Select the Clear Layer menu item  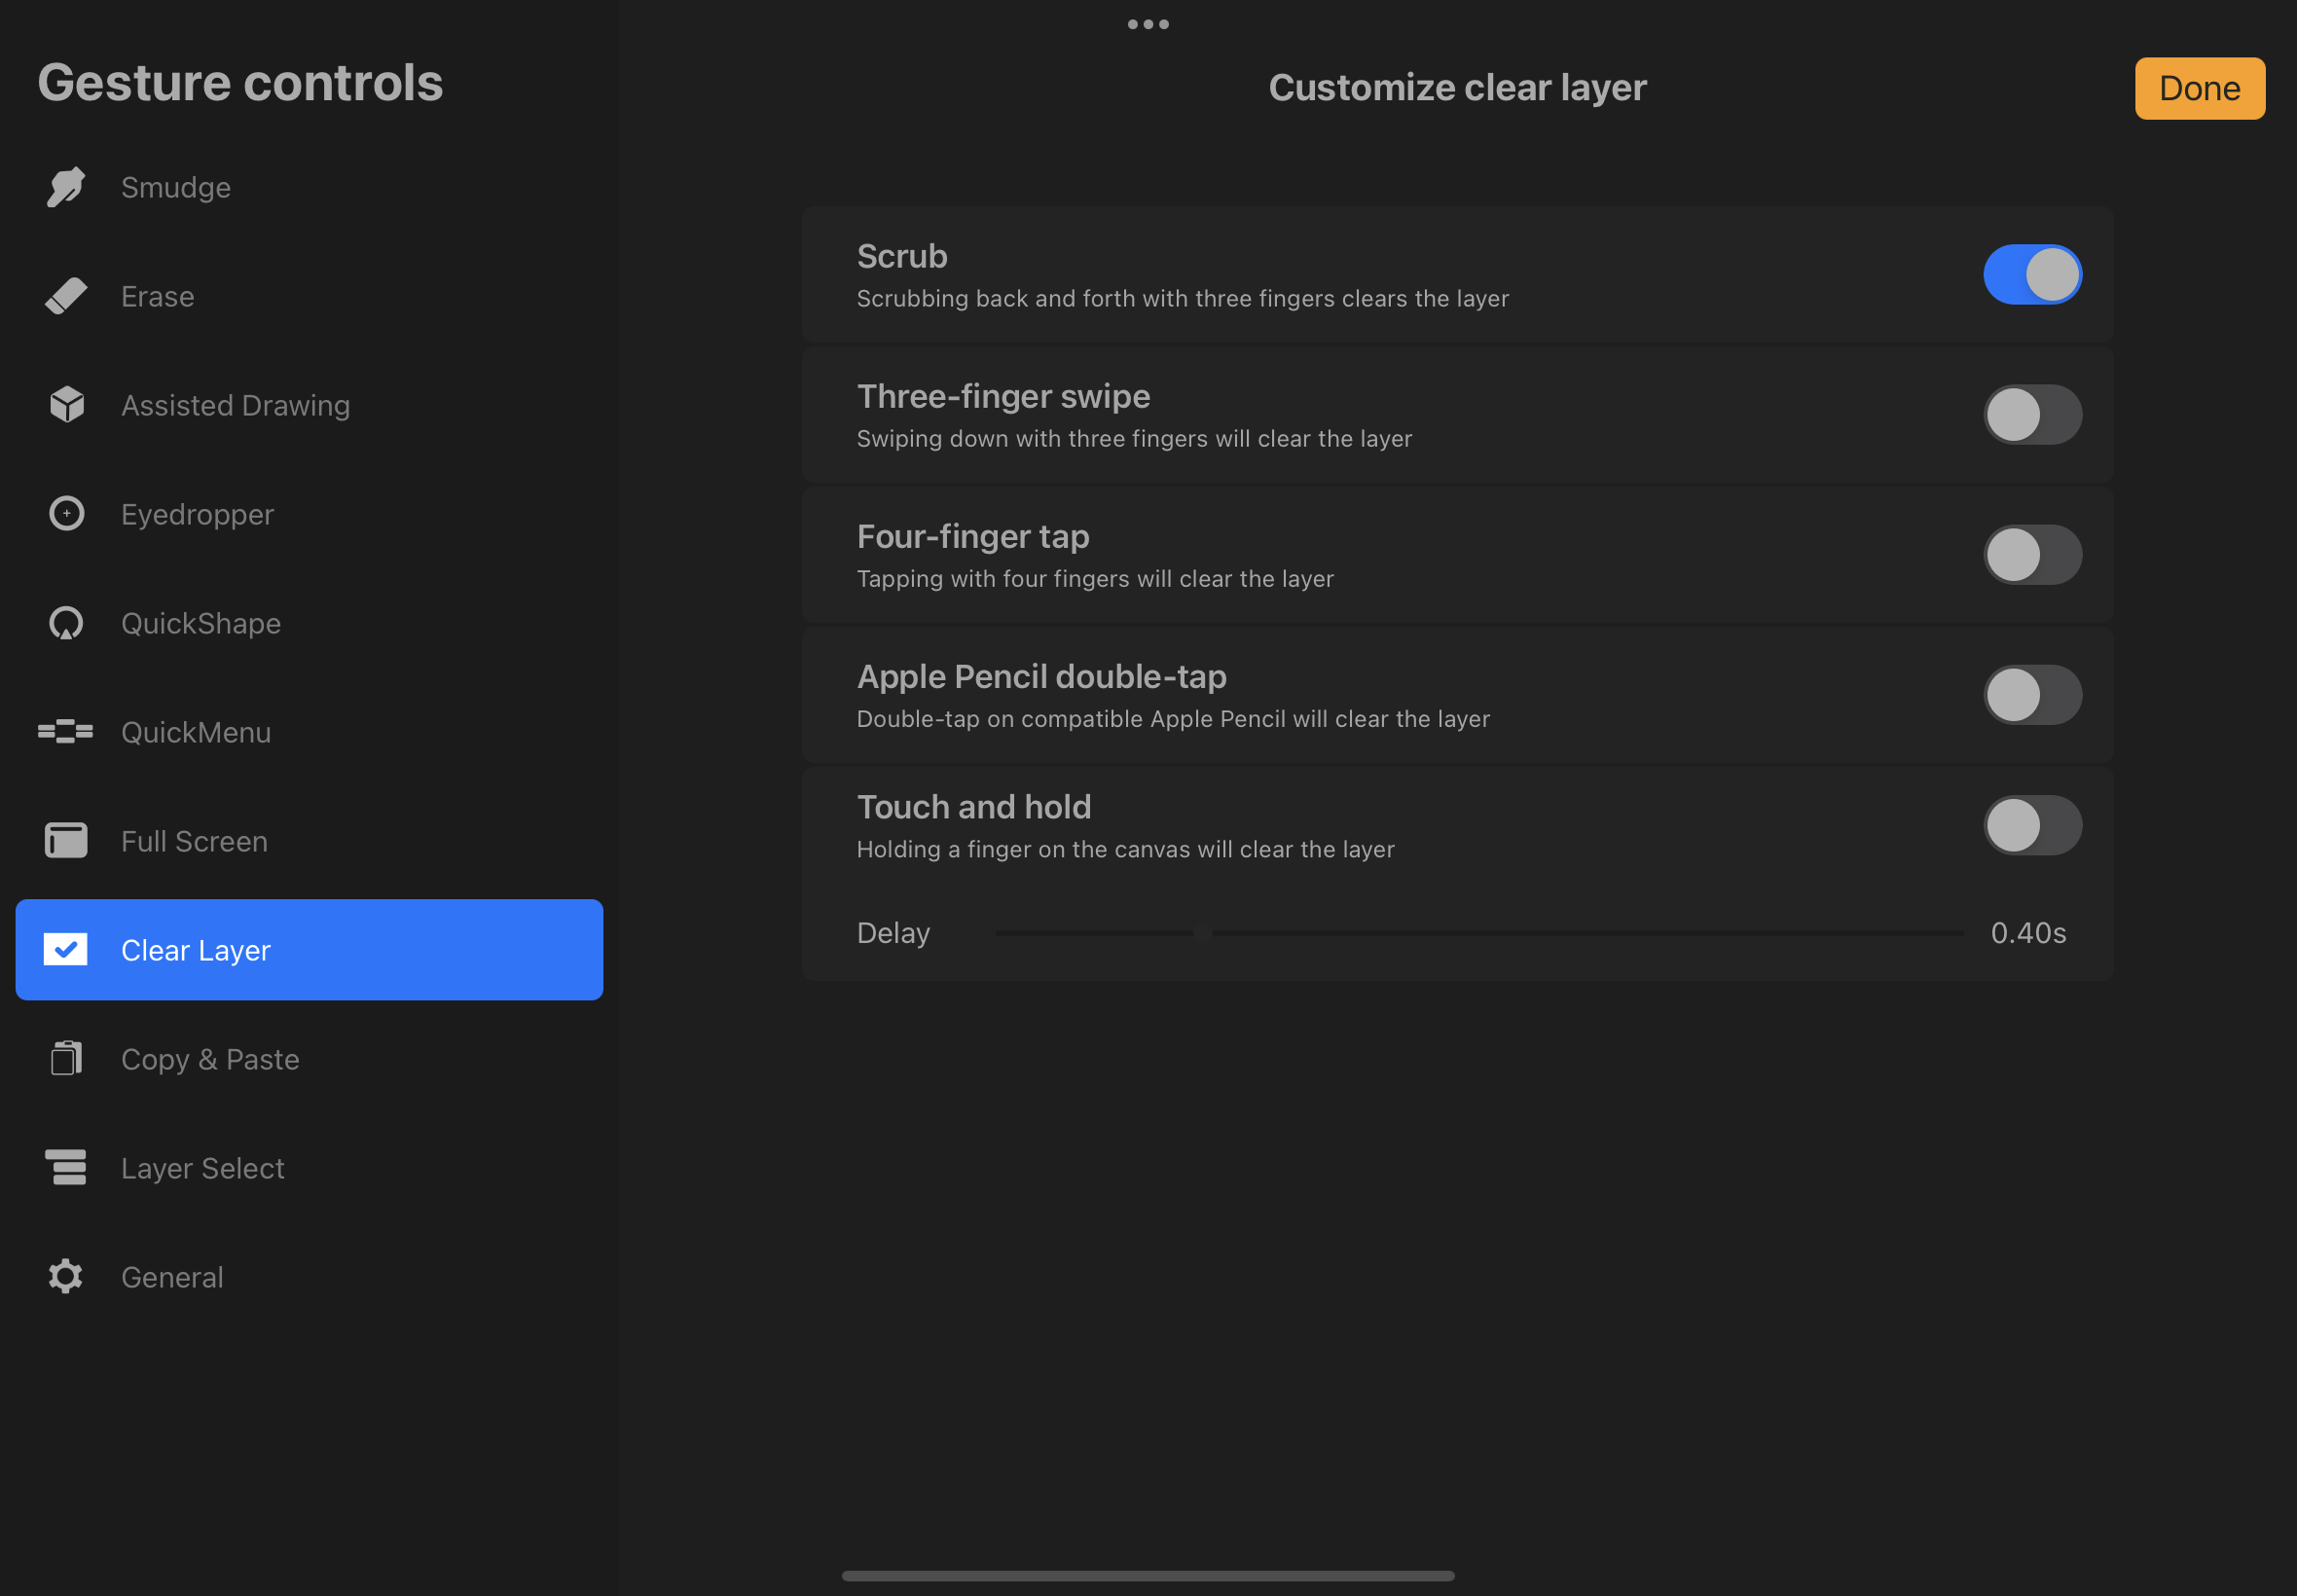pos(309,950)
